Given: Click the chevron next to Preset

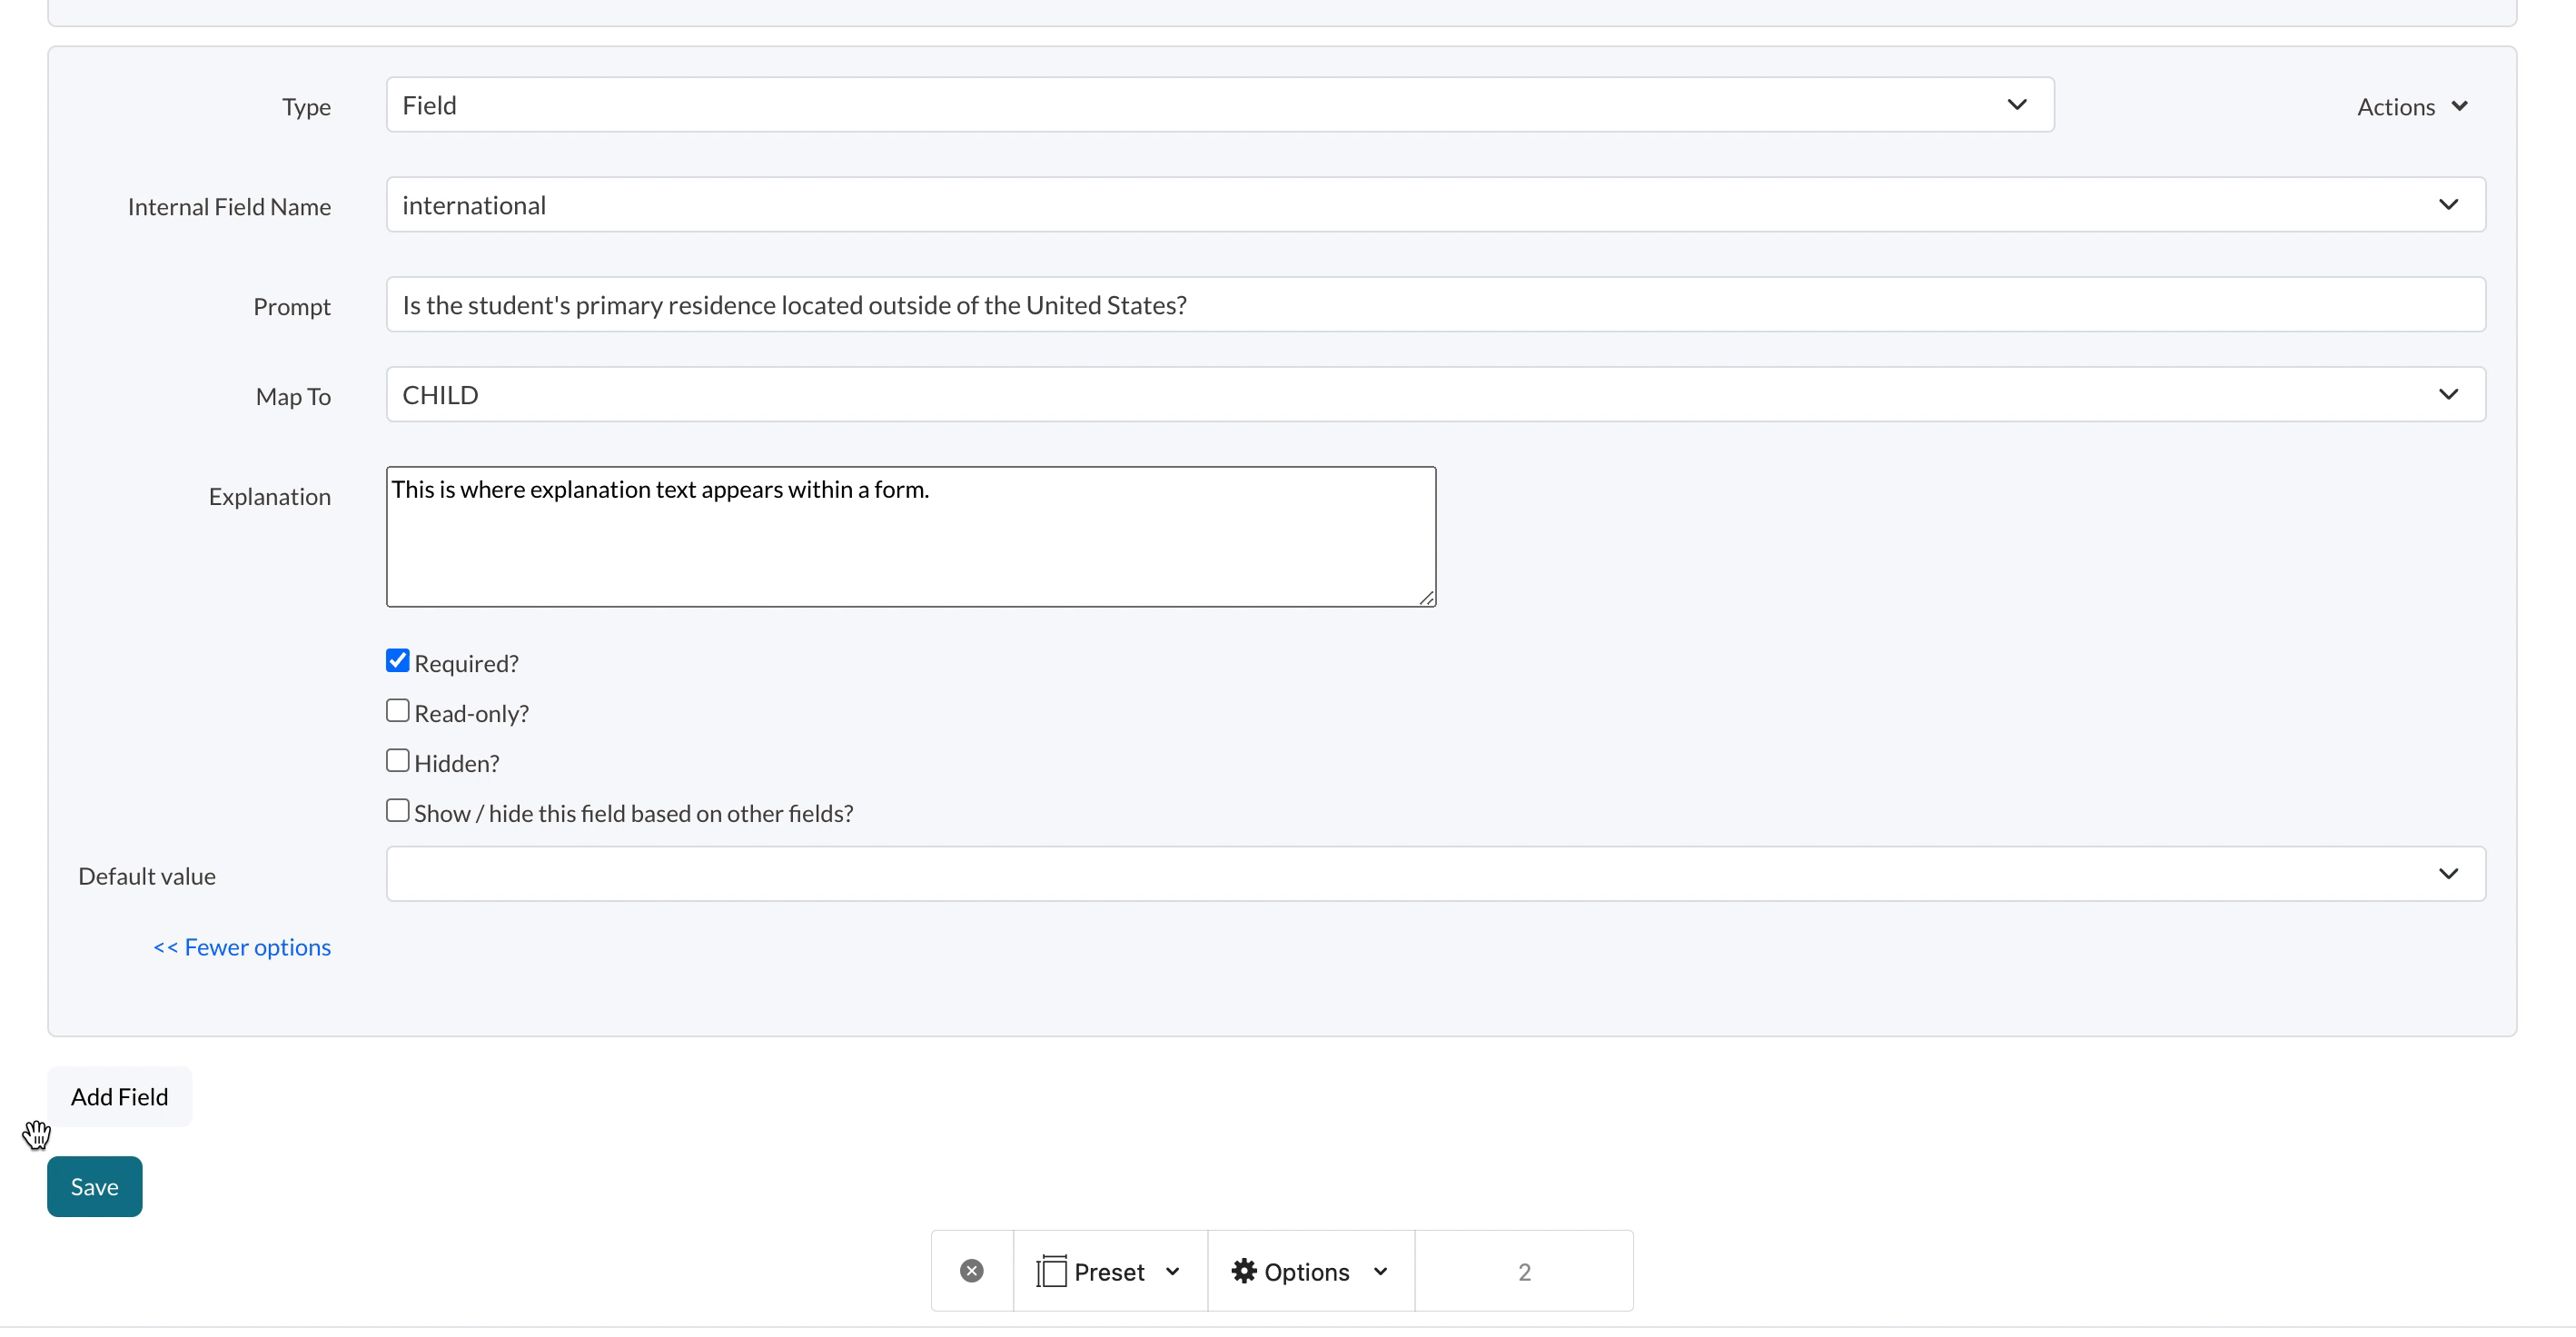Looking at the screenshot, I should [x=1173, y=1271].
